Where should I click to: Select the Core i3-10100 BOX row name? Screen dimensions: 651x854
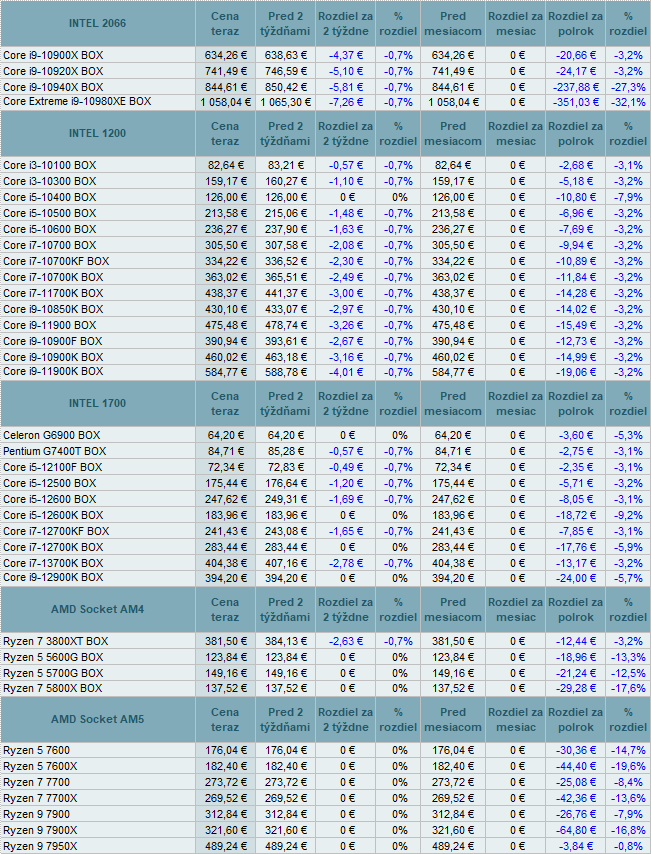[50, 165]
